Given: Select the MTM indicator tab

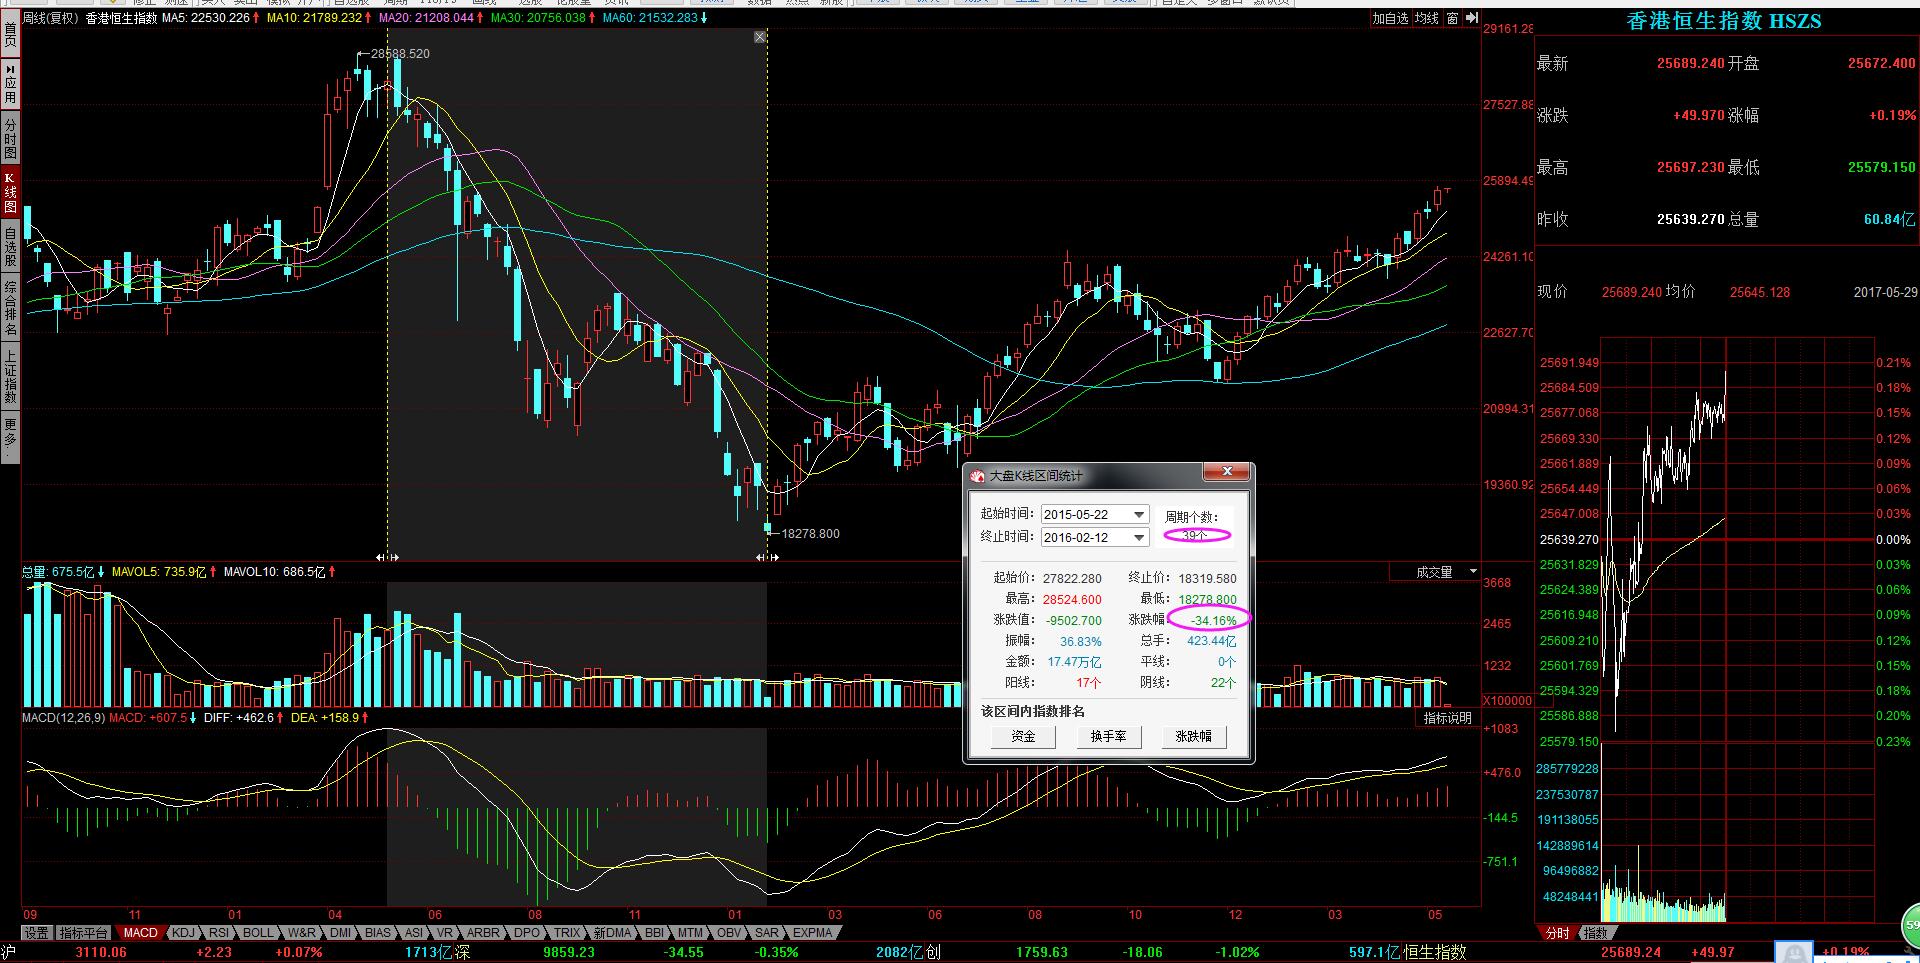Looking at the screenshot, I should click(690, 933).
